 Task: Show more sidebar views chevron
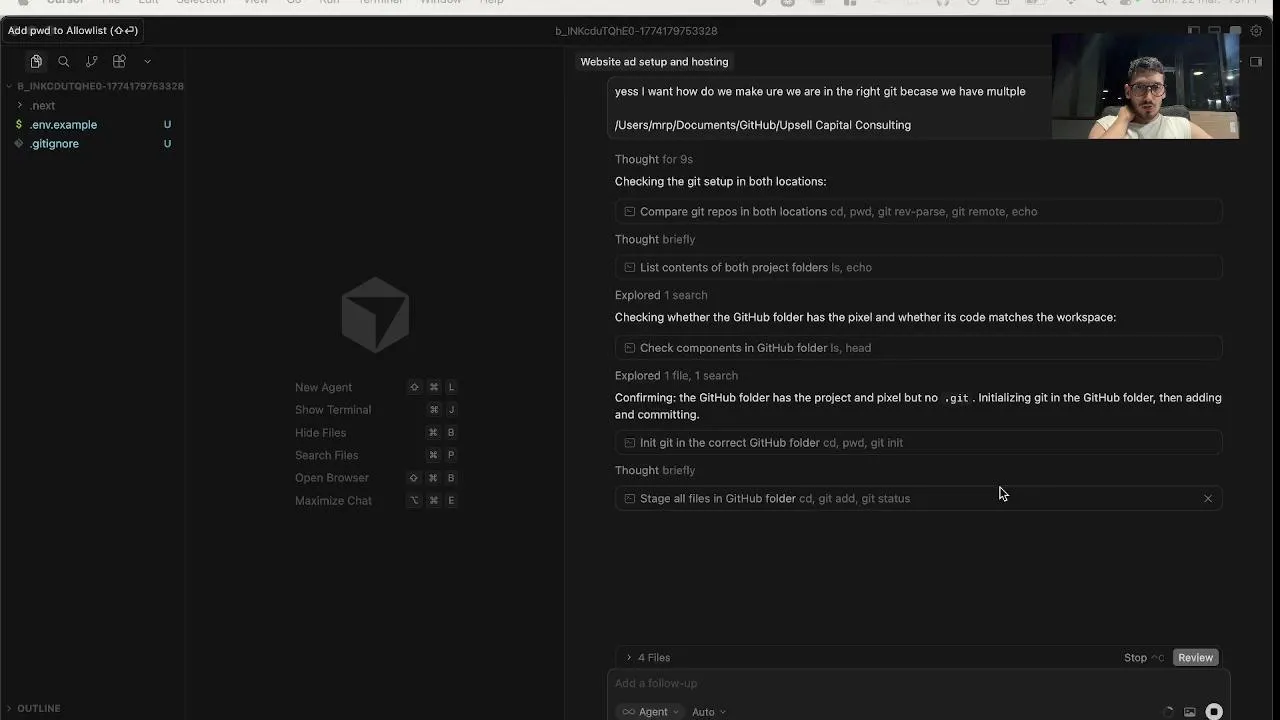[148, 62]
